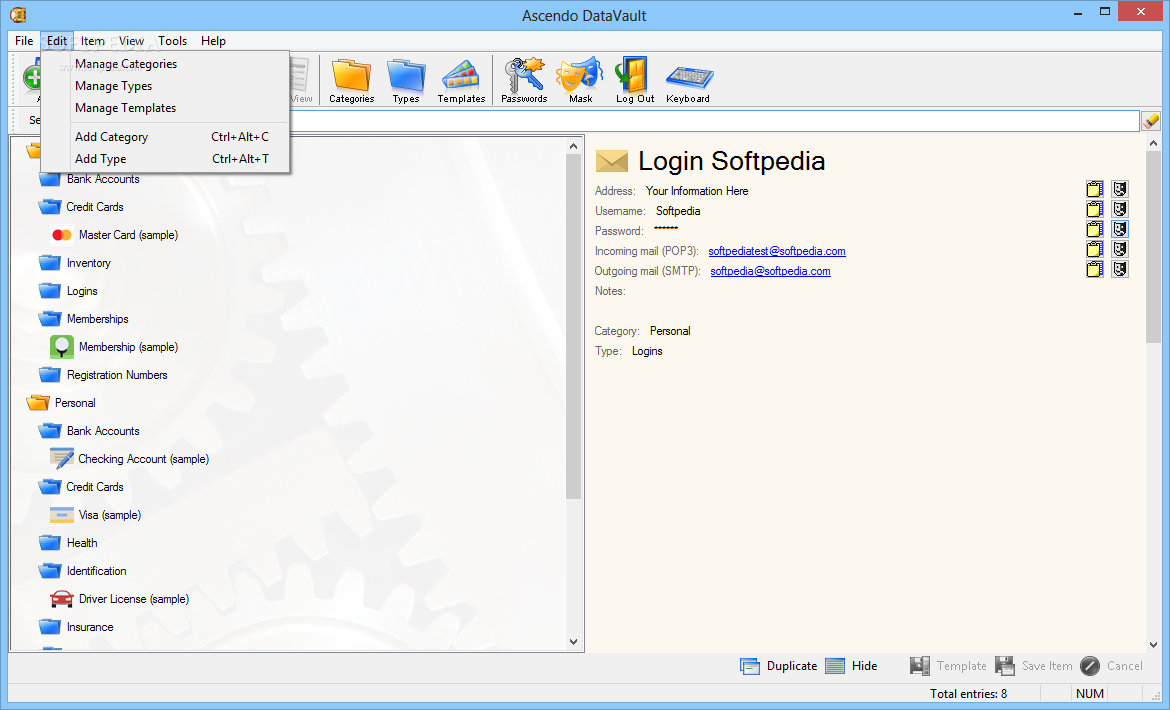Click the Save Item button
This screenshot has width=1170, height=710.
[1033, 666]
